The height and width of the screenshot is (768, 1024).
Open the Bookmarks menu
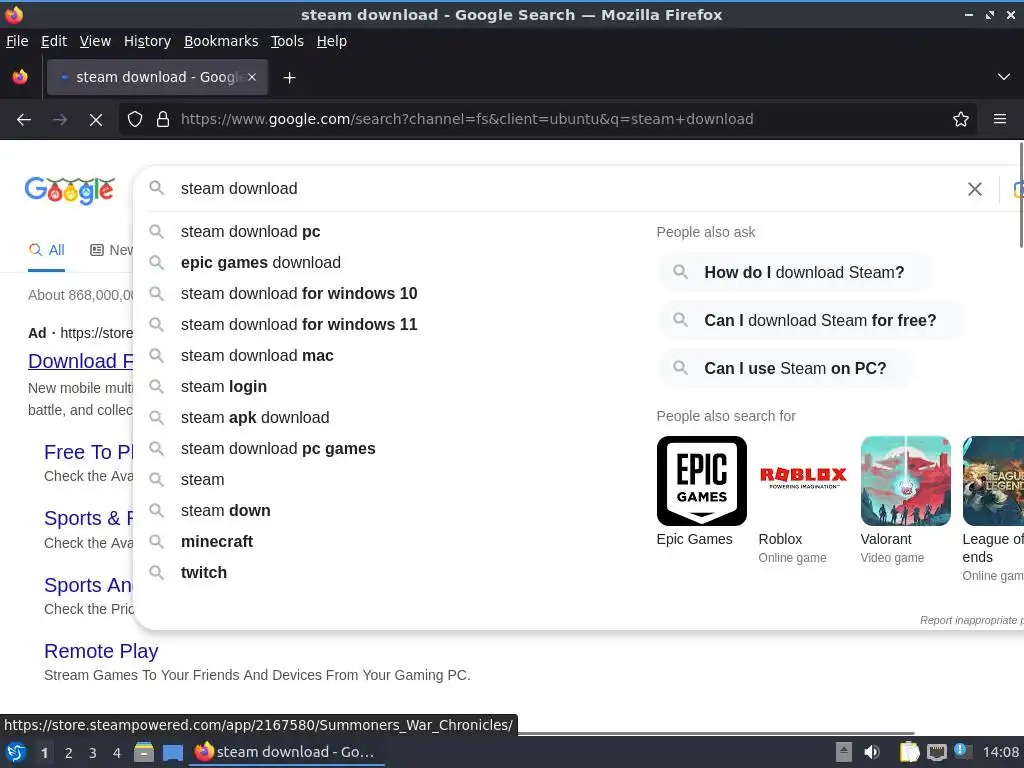[221, 41]
